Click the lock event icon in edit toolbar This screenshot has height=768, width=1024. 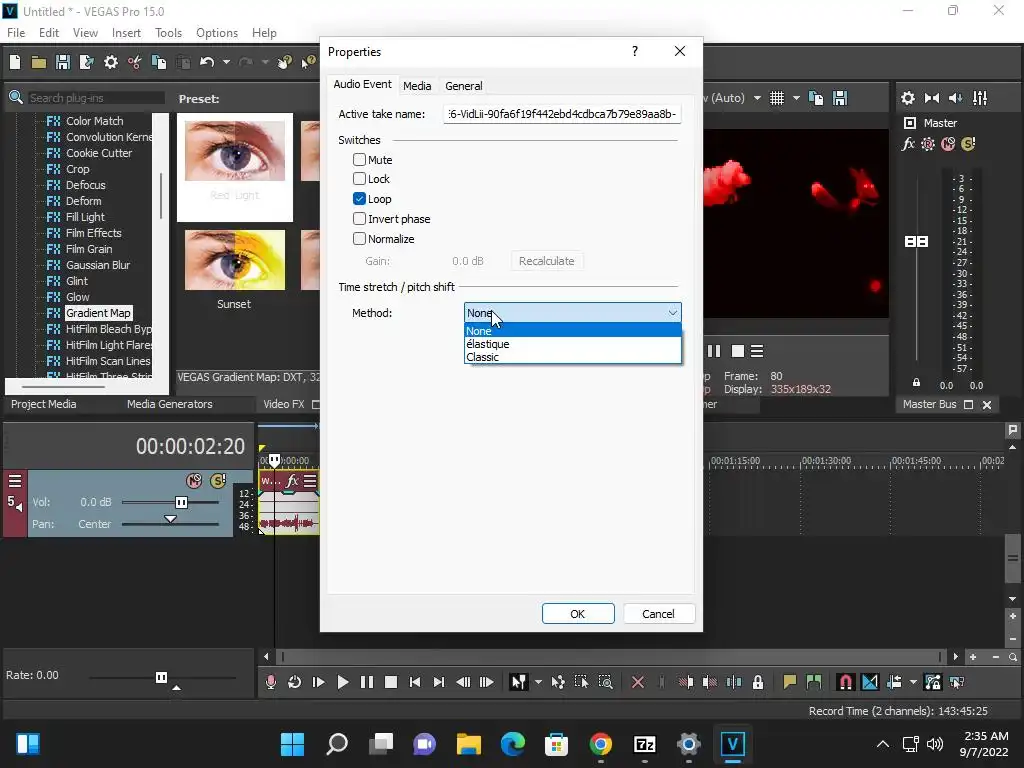click(x=758, y=682)
